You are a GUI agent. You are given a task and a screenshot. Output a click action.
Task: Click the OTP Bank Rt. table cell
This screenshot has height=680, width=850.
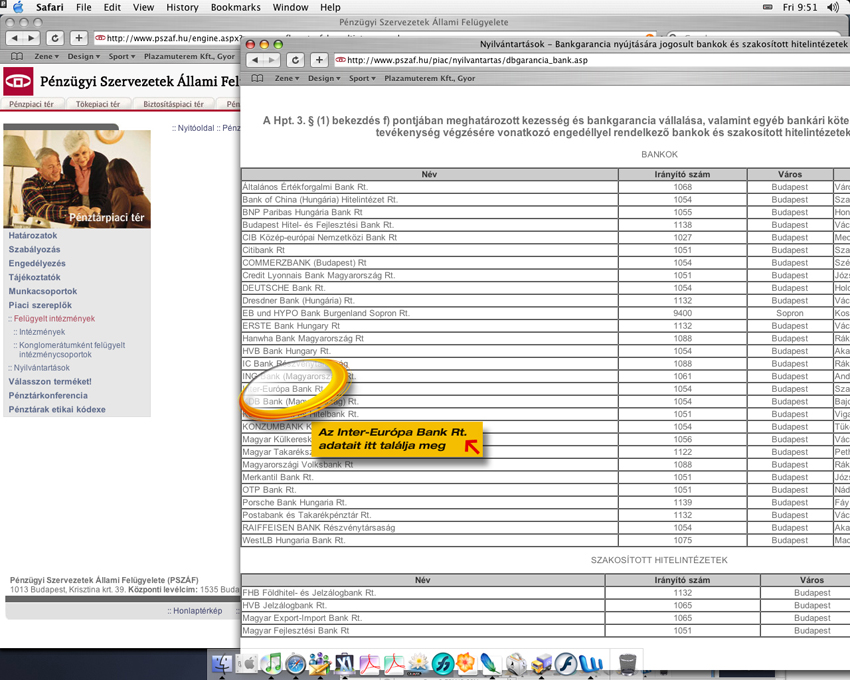(429, 490)
